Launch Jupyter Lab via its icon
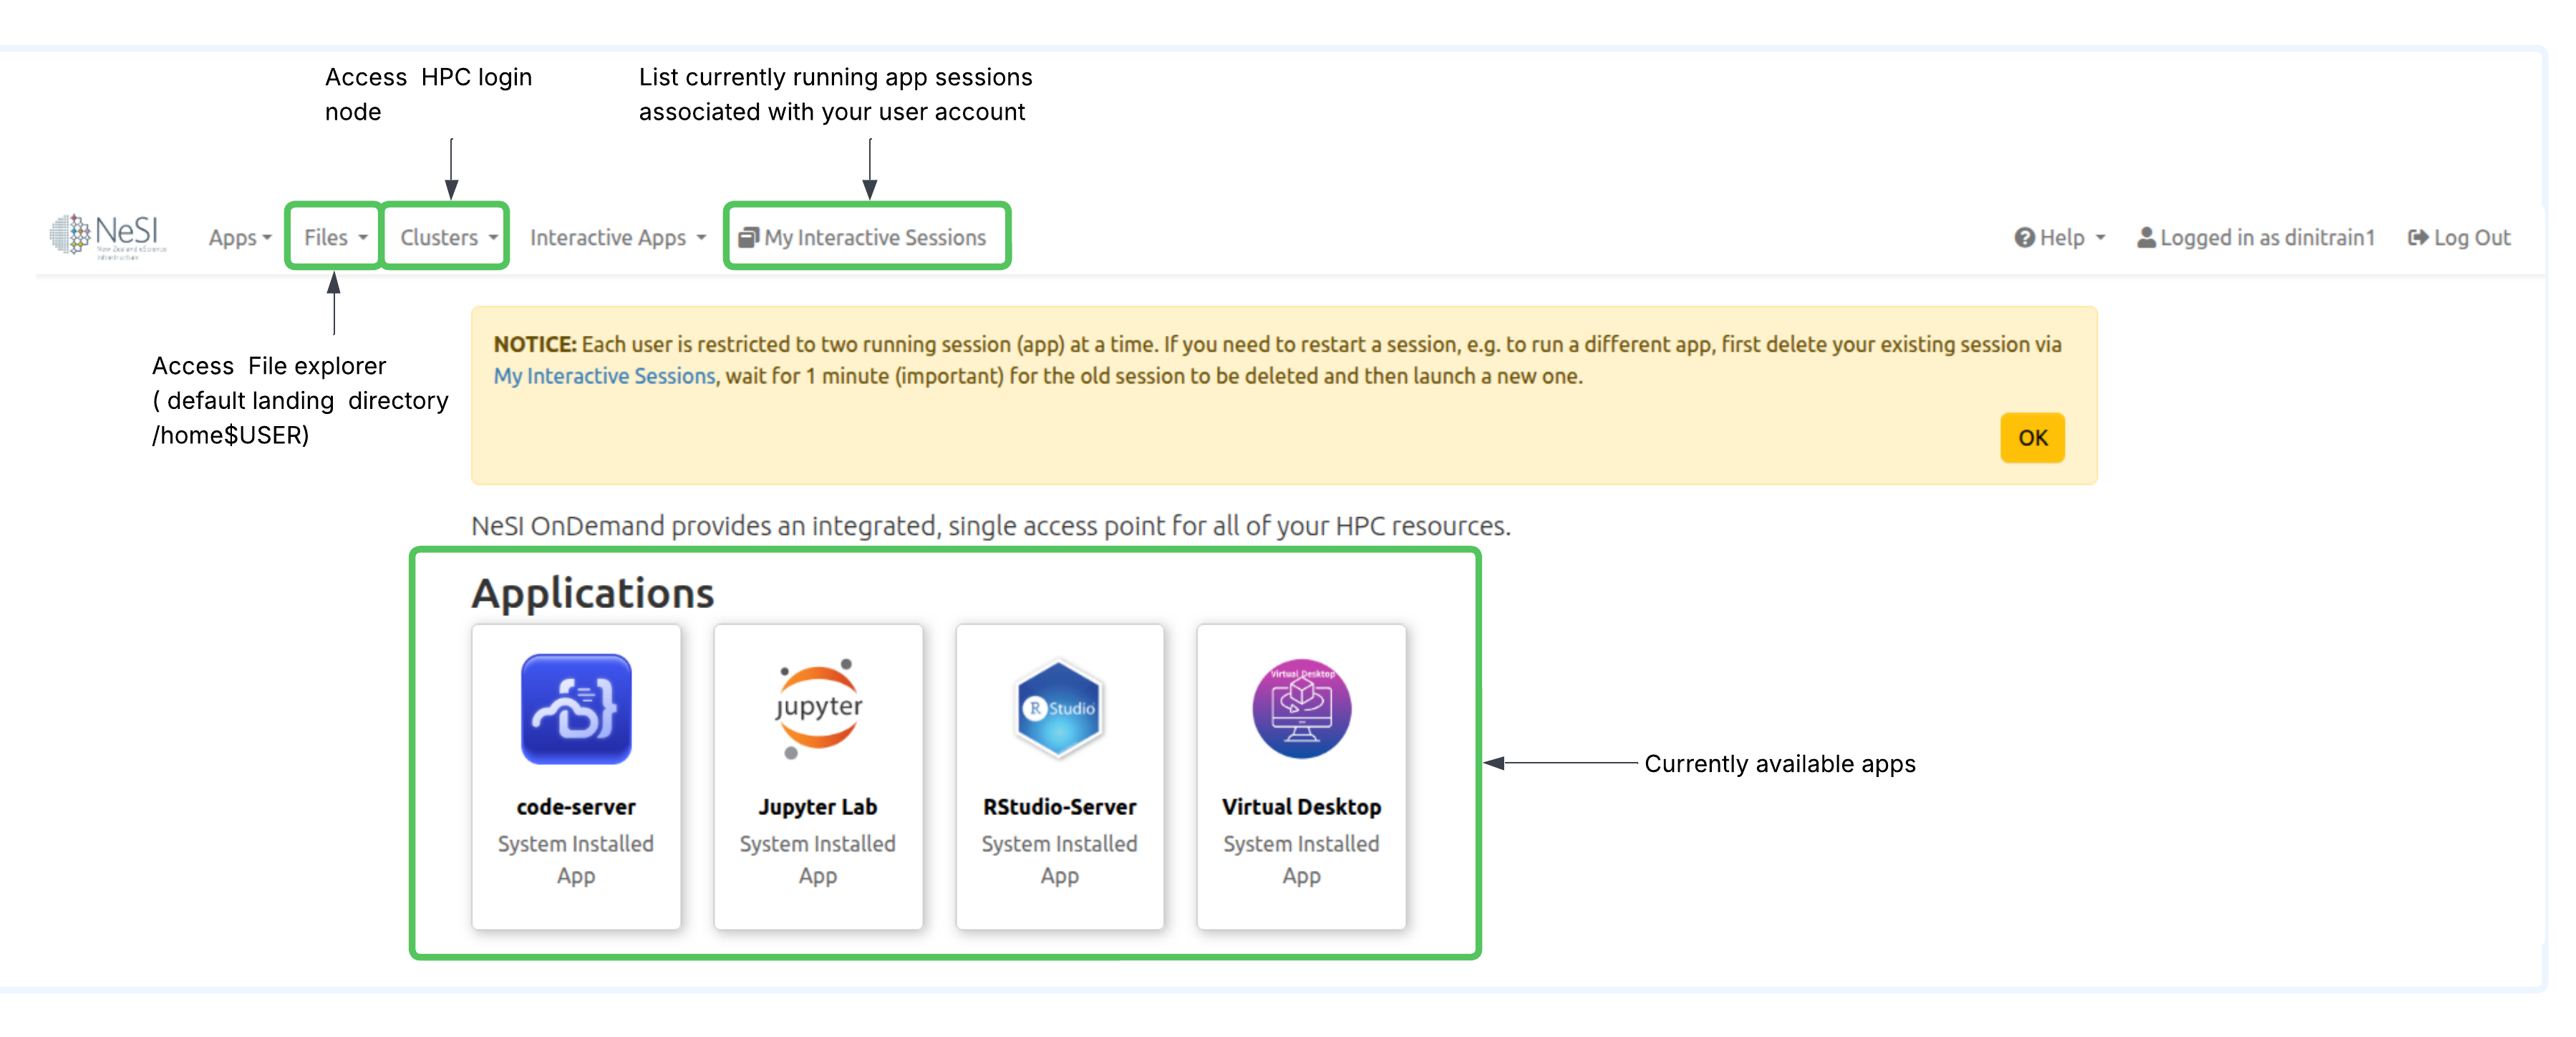 point(818,709)
